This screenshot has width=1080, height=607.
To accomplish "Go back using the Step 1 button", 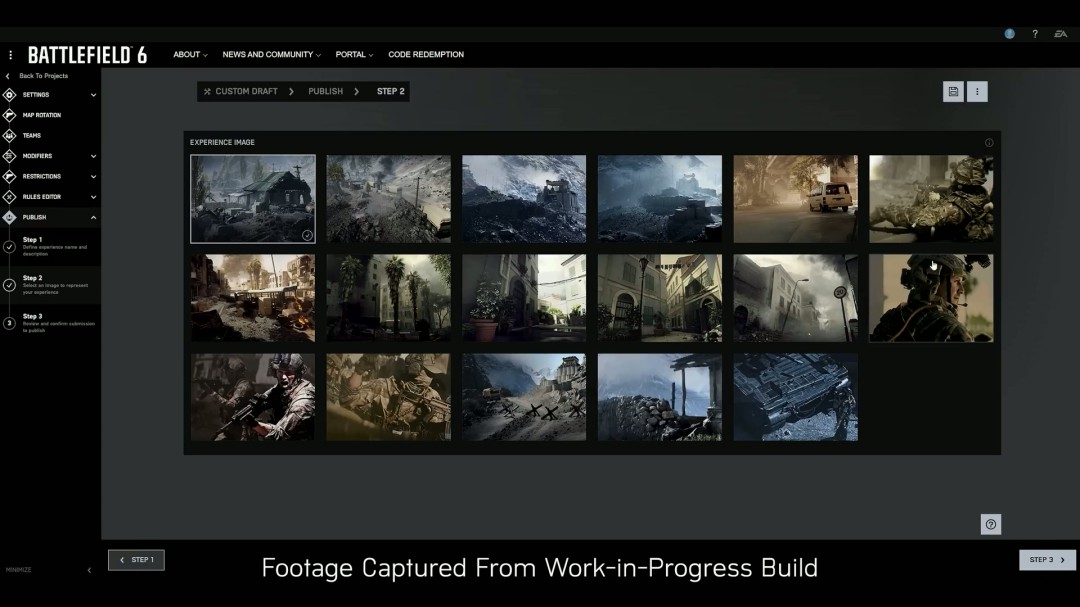I will click(x=136, y=560).
